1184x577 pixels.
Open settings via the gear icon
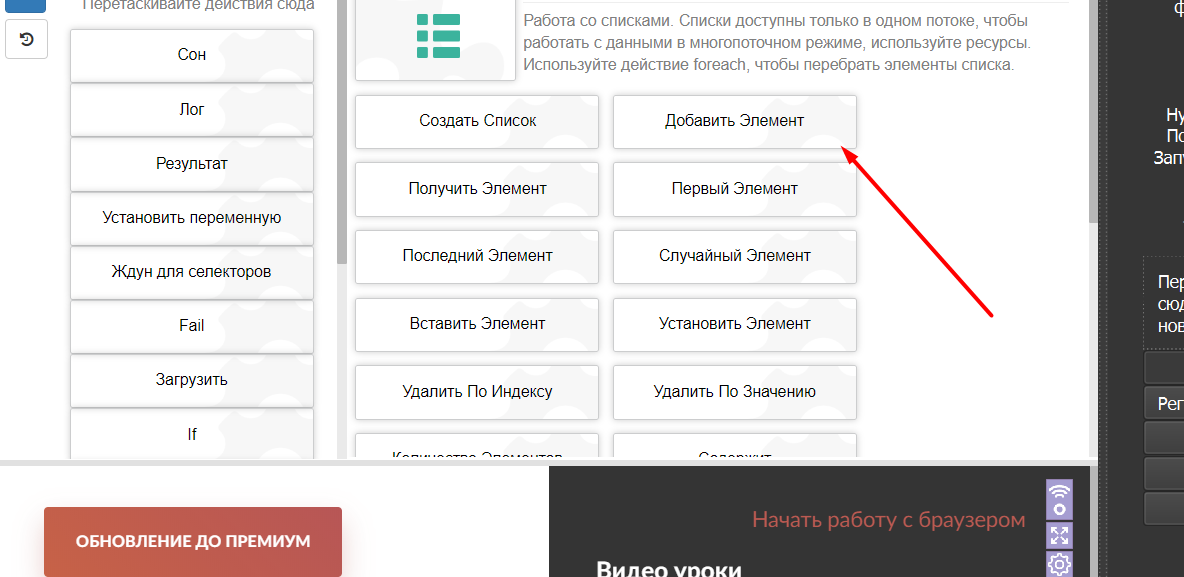pos(1059,565)
